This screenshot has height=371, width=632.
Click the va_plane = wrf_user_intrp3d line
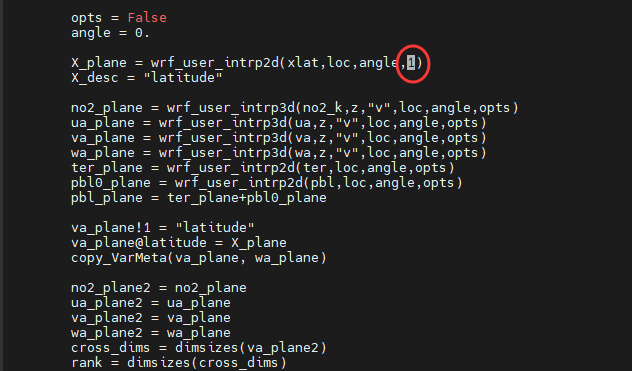[x=279, y=138]
